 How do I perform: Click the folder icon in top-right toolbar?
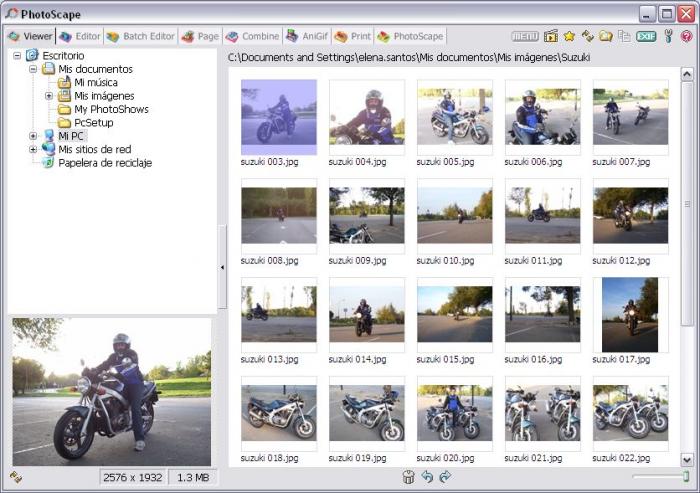pos(606,36)
